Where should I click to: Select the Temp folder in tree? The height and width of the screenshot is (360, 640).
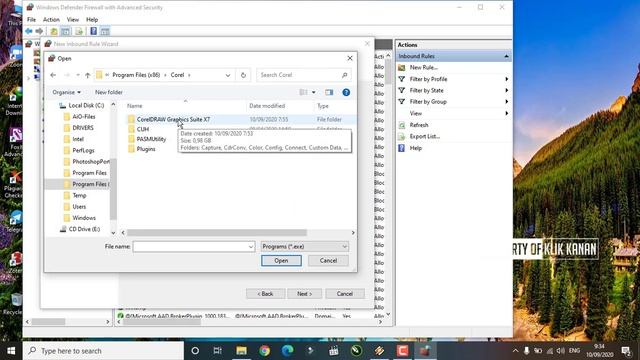click(x=79, y=196)
